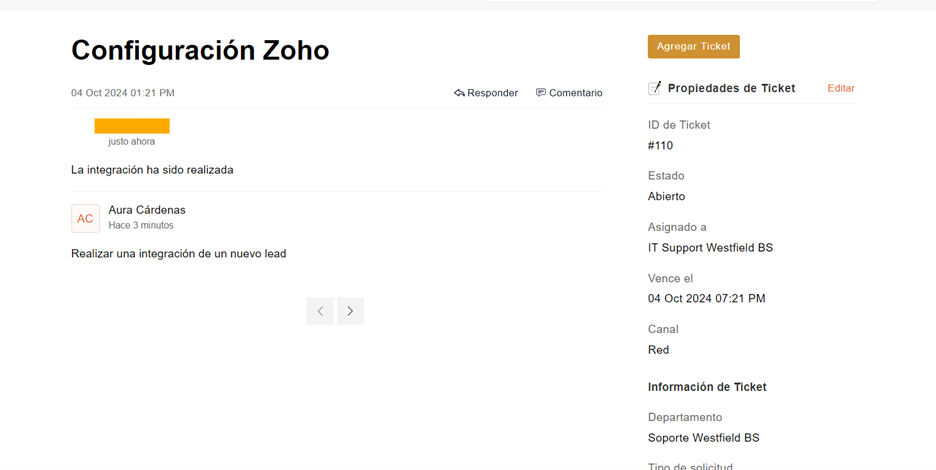Click the speech bubble icon beside Comentario
The image size is (936, 470).
(541, 93)
